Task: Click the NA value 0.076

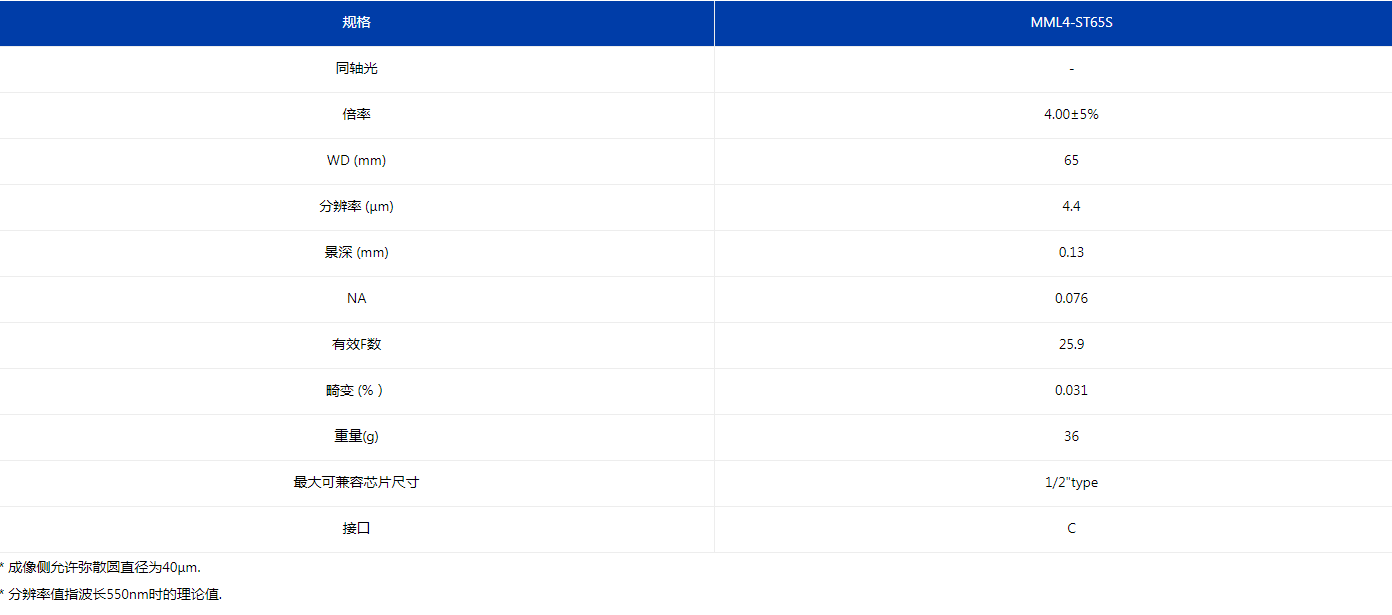Action: tap(1071, 299)
